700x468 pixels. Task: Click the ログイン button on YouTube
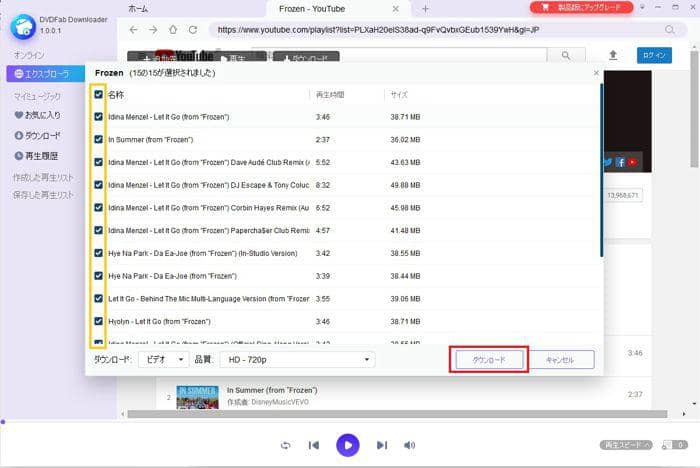click(x=654, y=55)
